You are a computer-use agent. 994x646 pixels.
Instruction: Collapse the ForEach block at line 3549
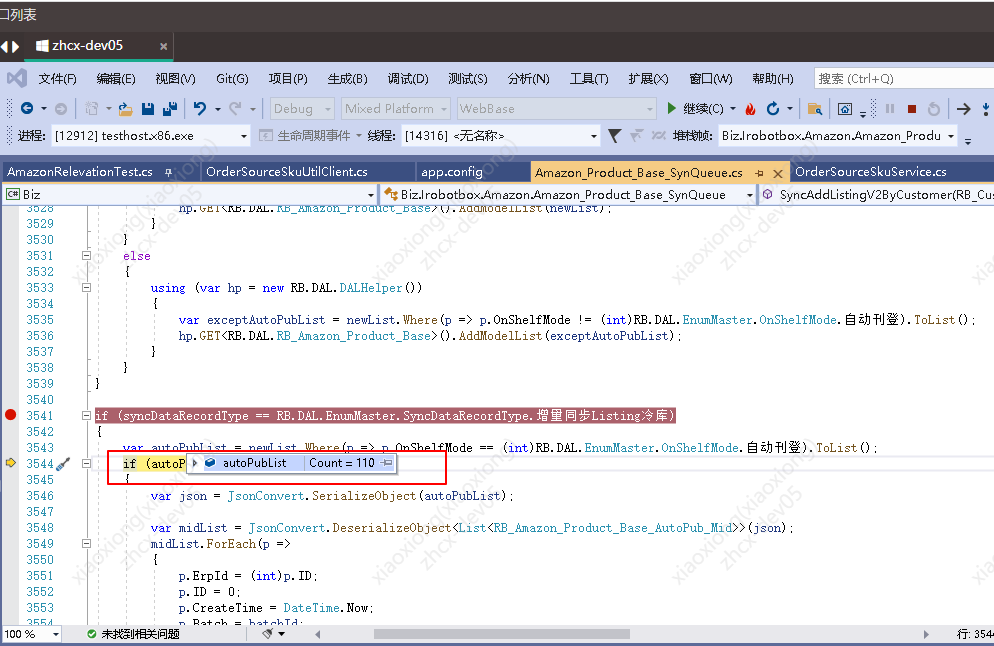86,544
